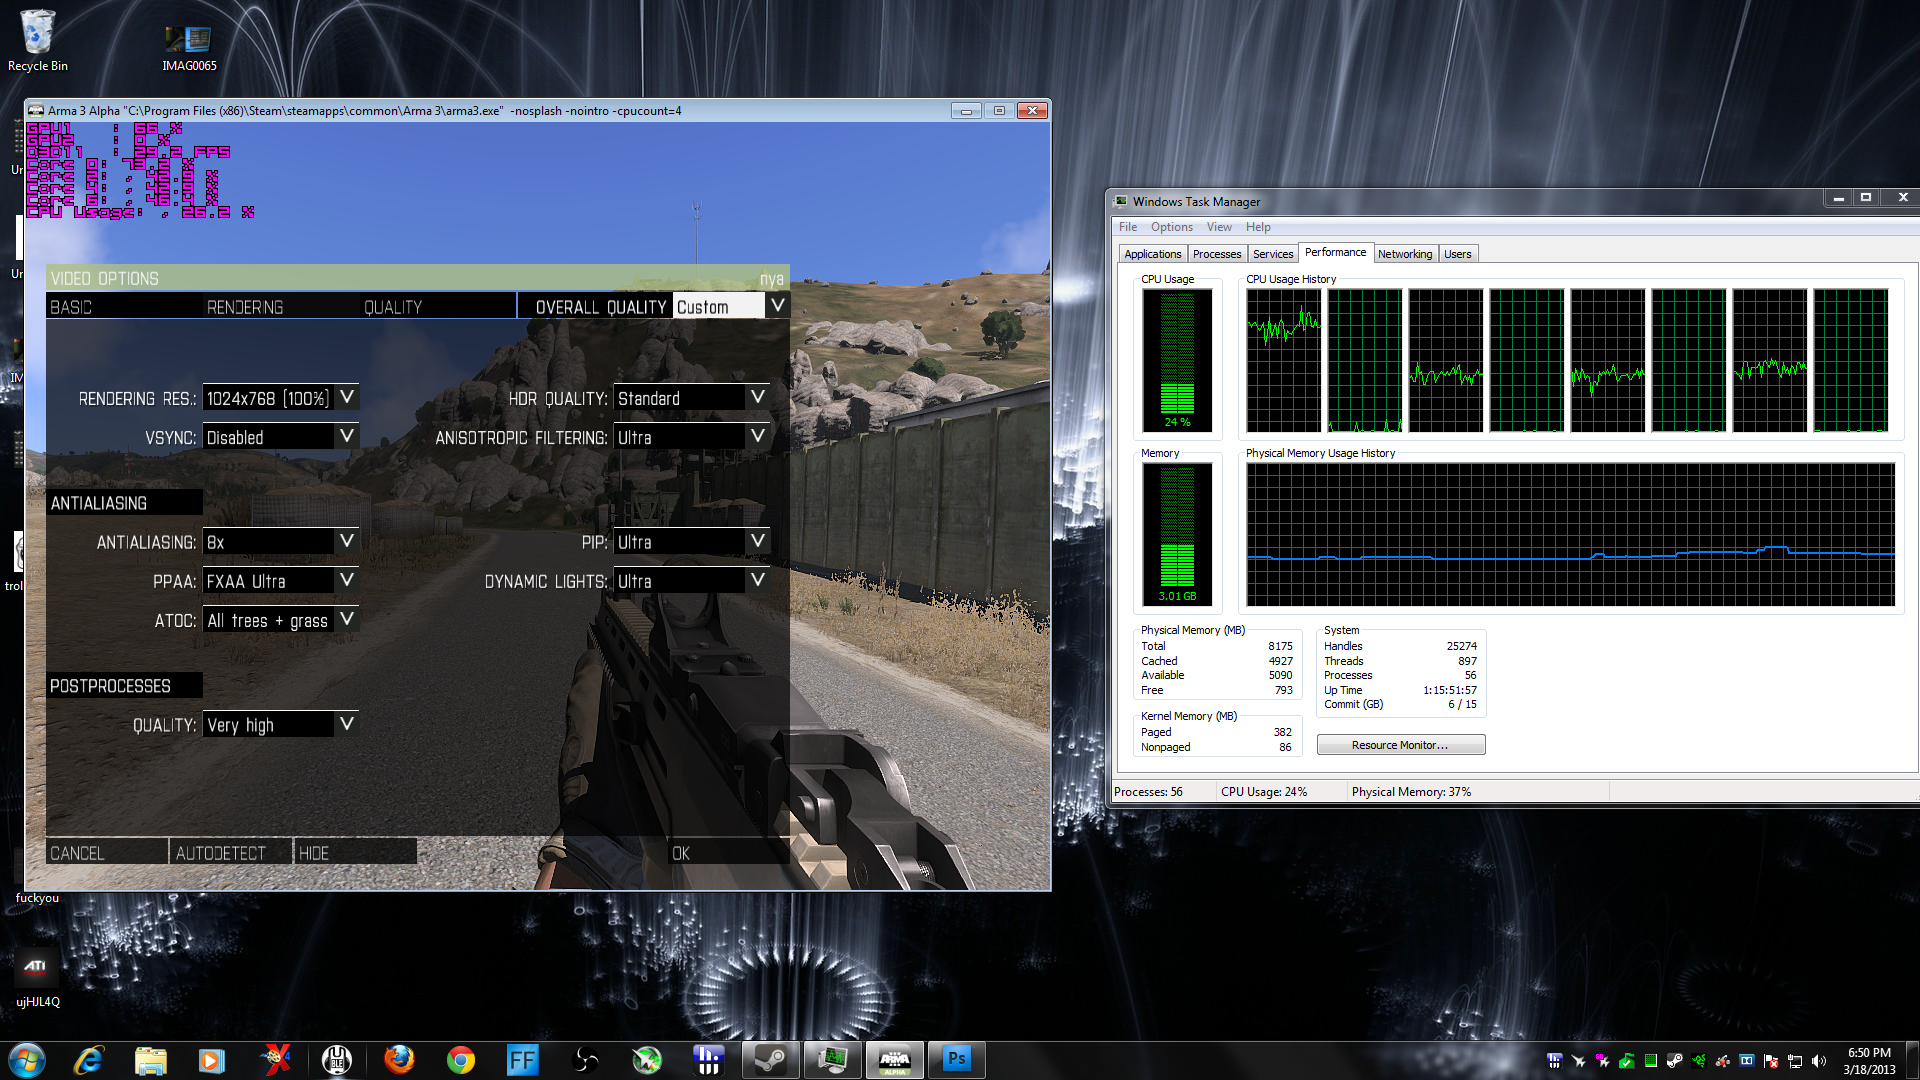Click the taskbar clock showing 6:50 PM
The width and height of the screenshot is (1920, 1080).
pos(1869,1061)
